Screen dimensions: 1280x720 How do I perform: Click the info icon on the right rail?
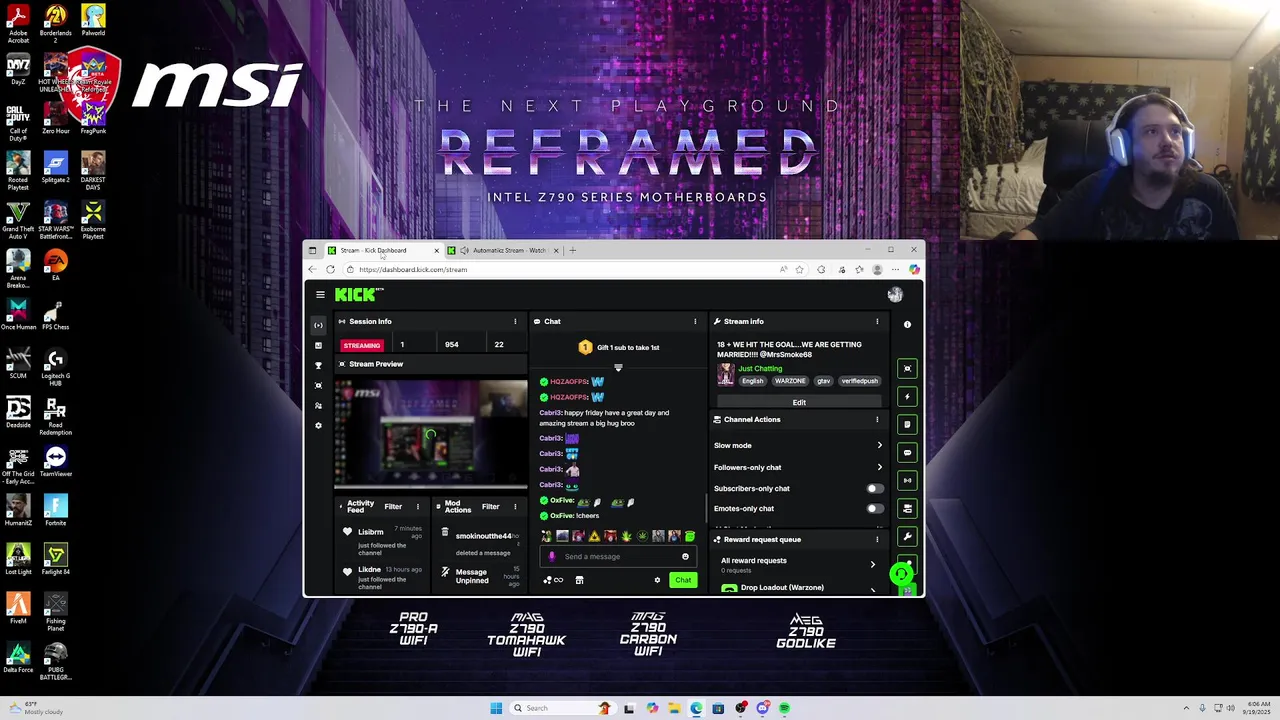click(907, 324)
